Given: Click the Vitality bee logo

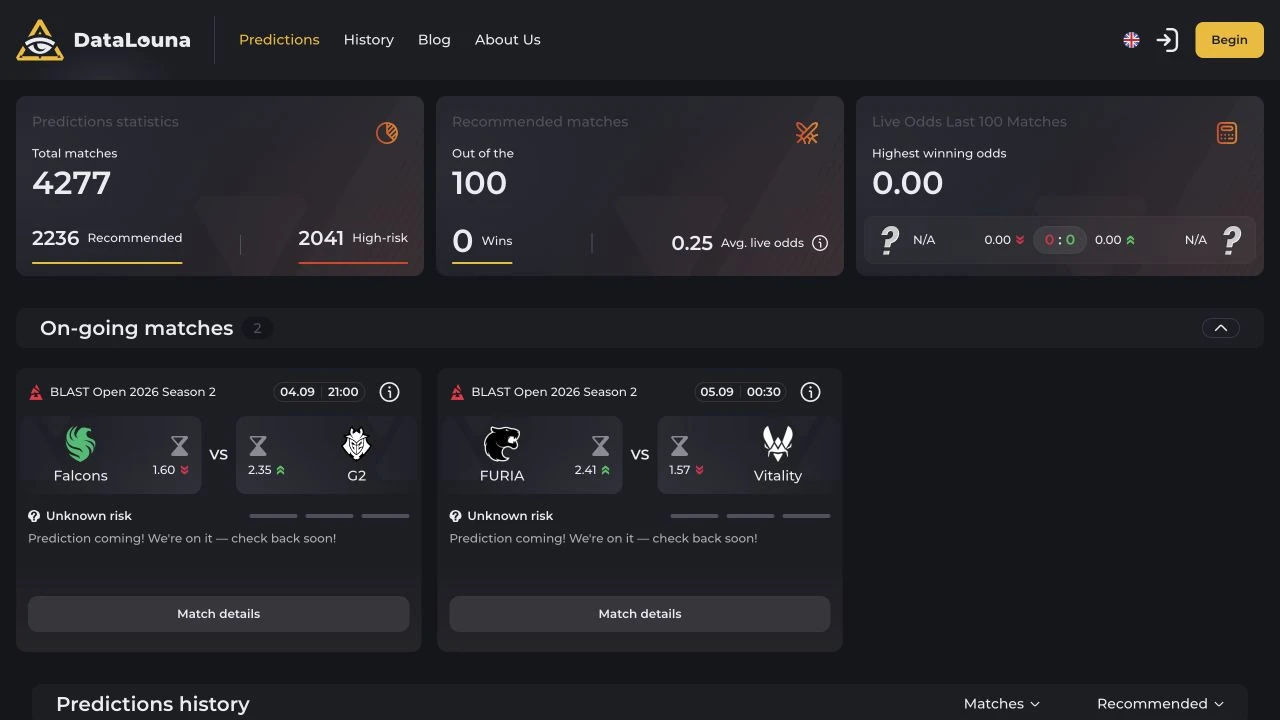Looking at the screenshot, I should (x=777, y=443).
